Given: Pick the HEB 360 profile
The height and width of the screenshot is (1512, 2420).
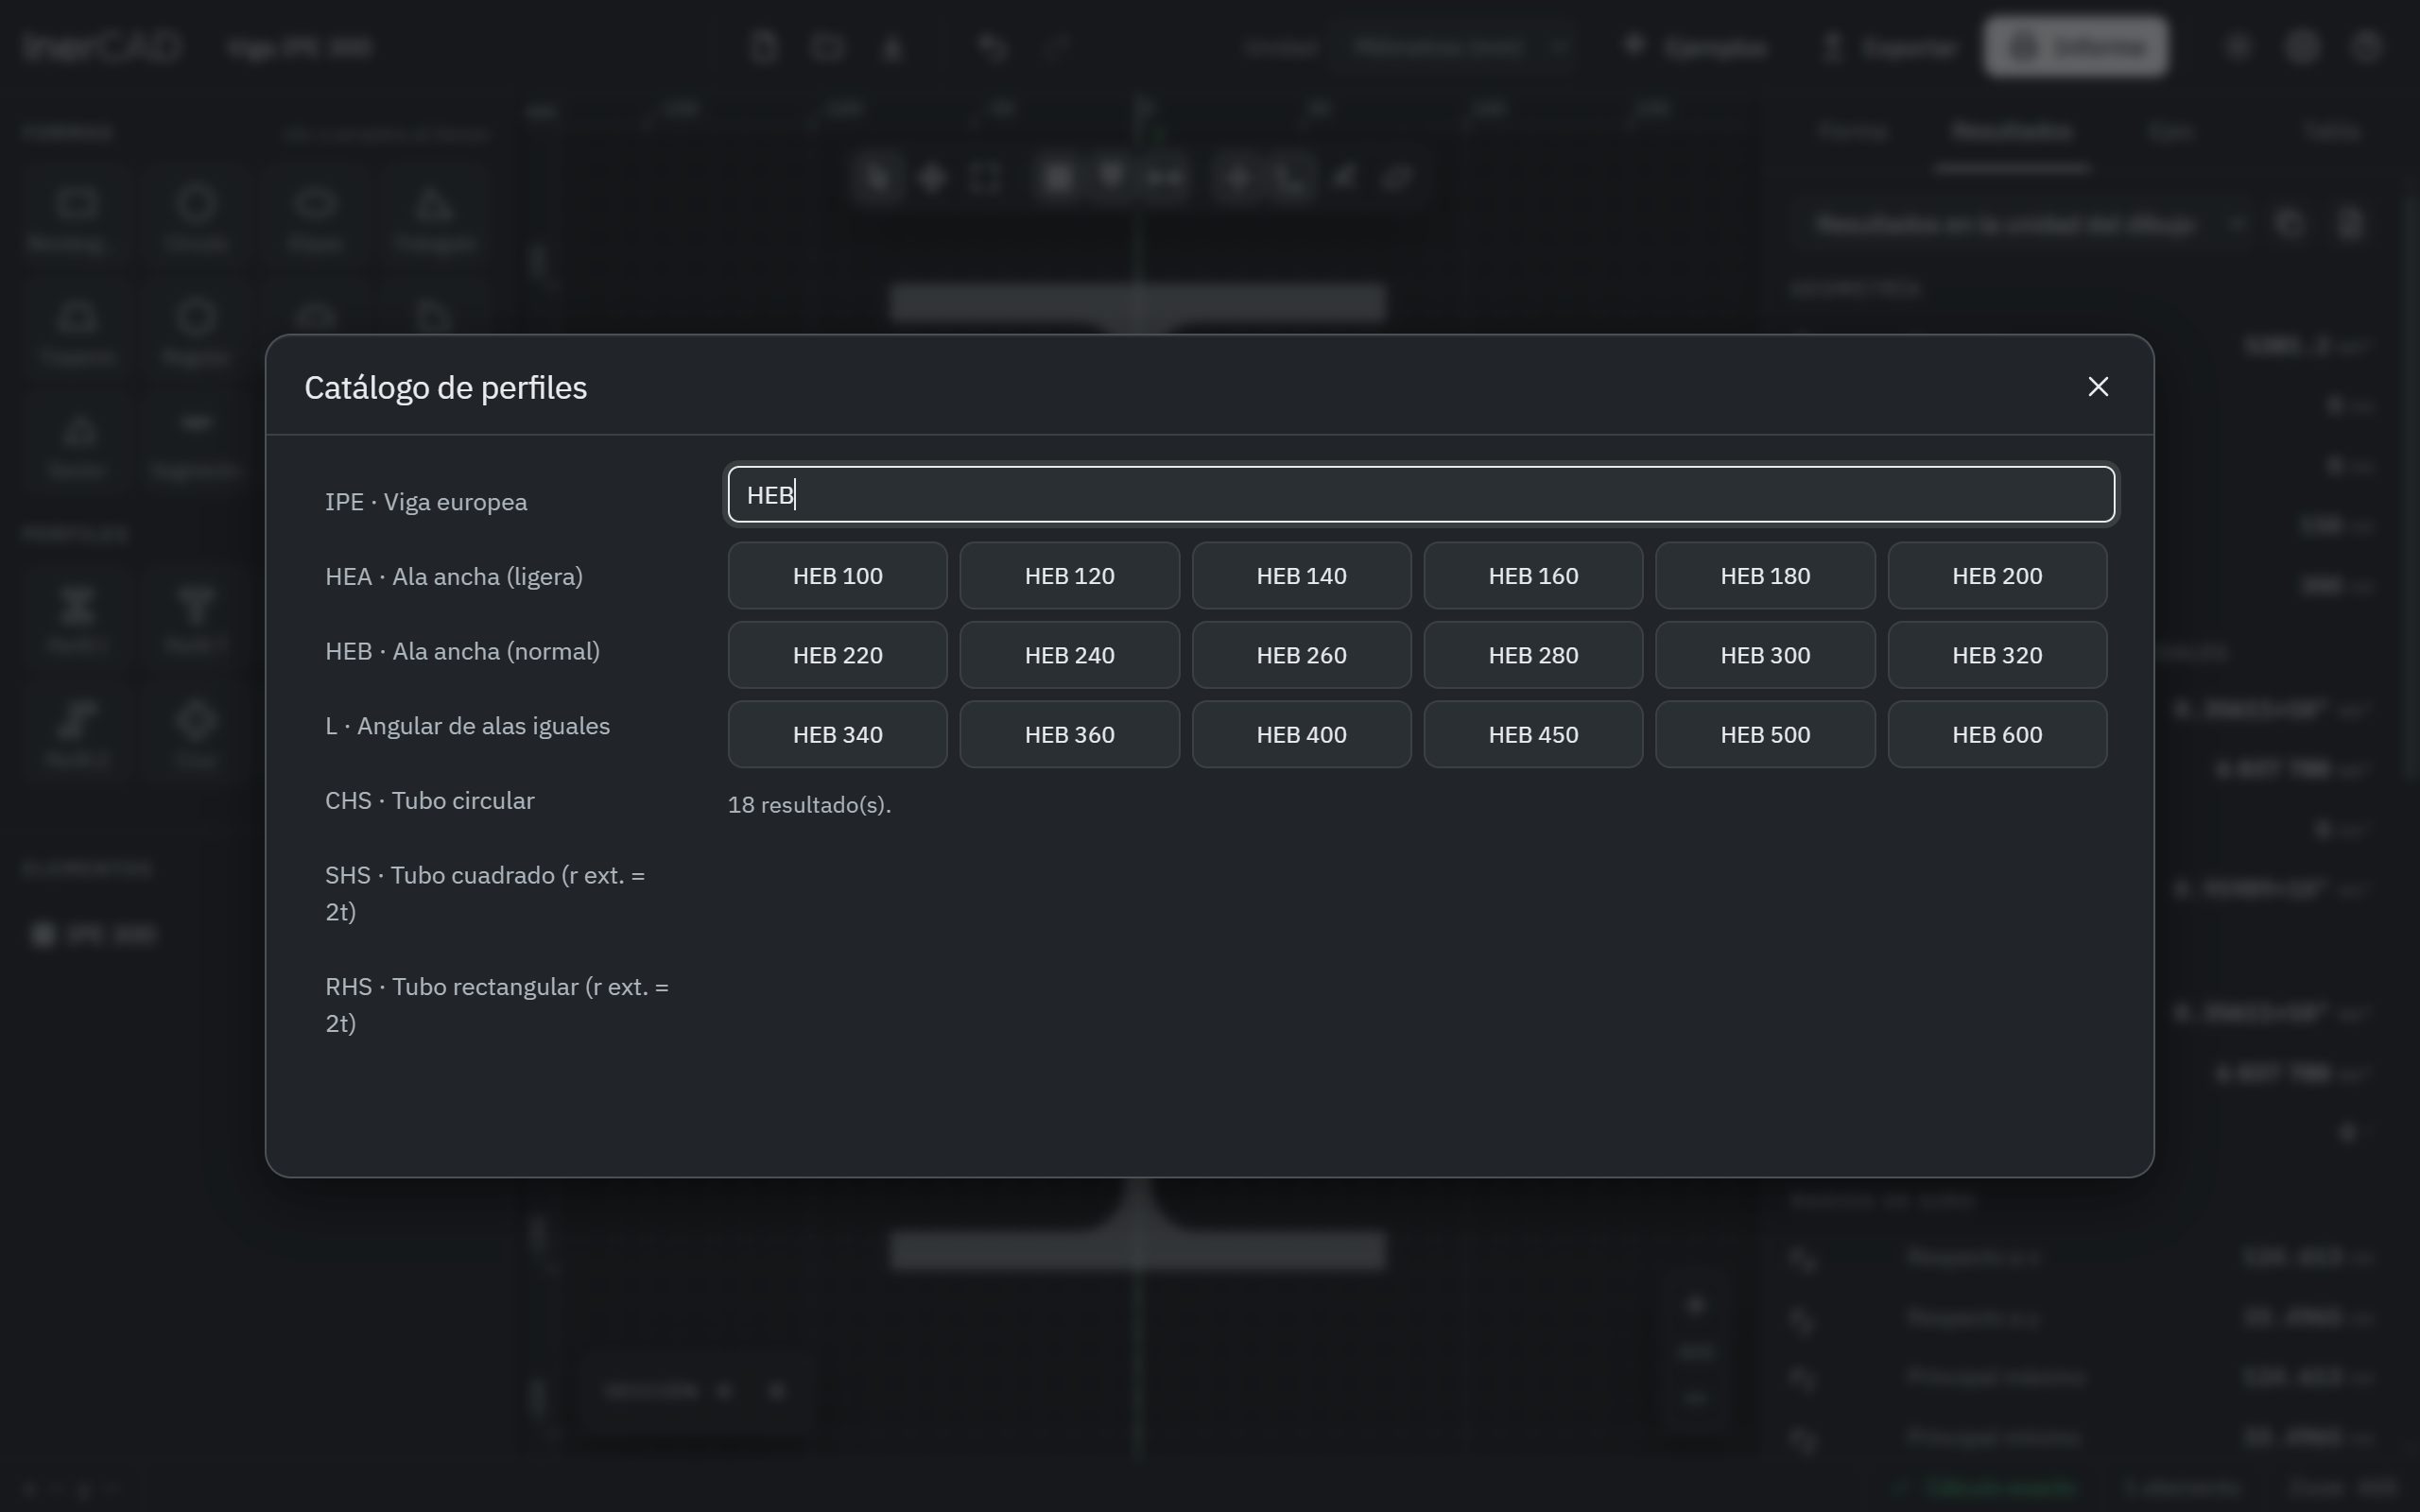Looking at the screenshot, I should (x=1070, y=734).
